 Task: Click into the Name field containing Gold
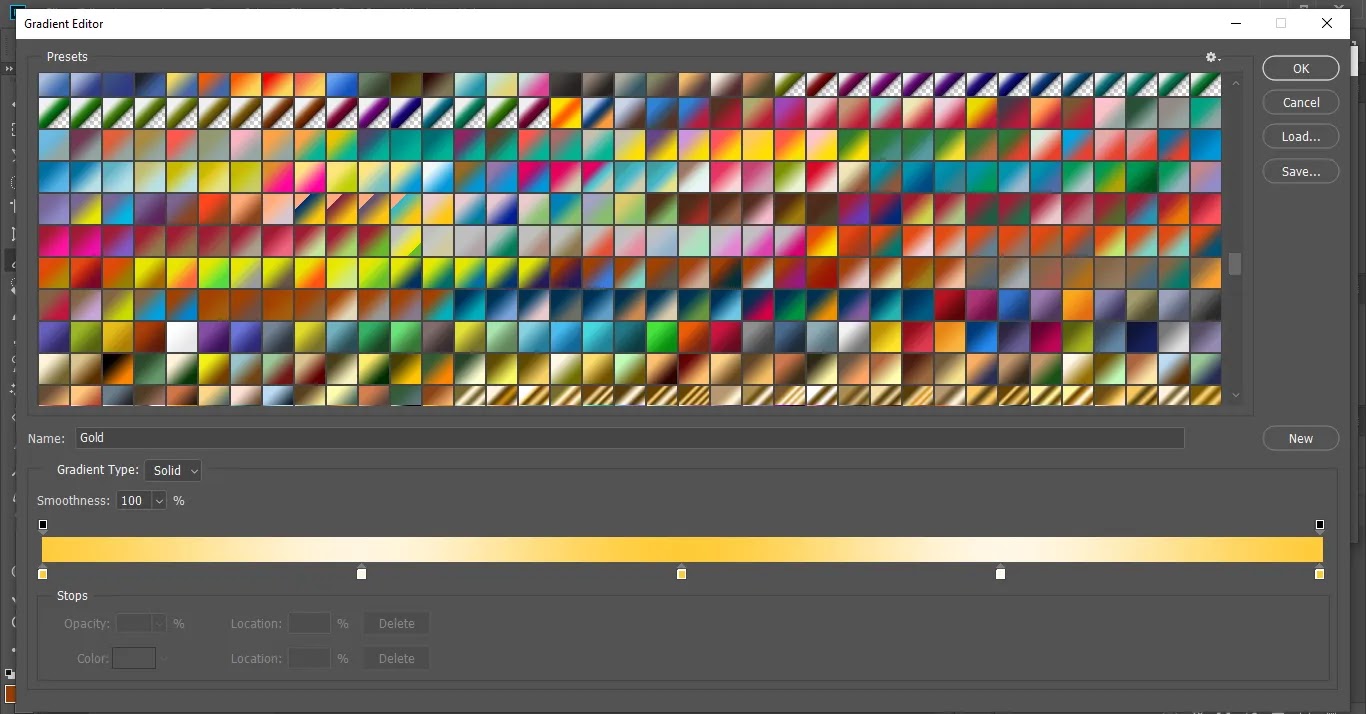click(629, 438)
